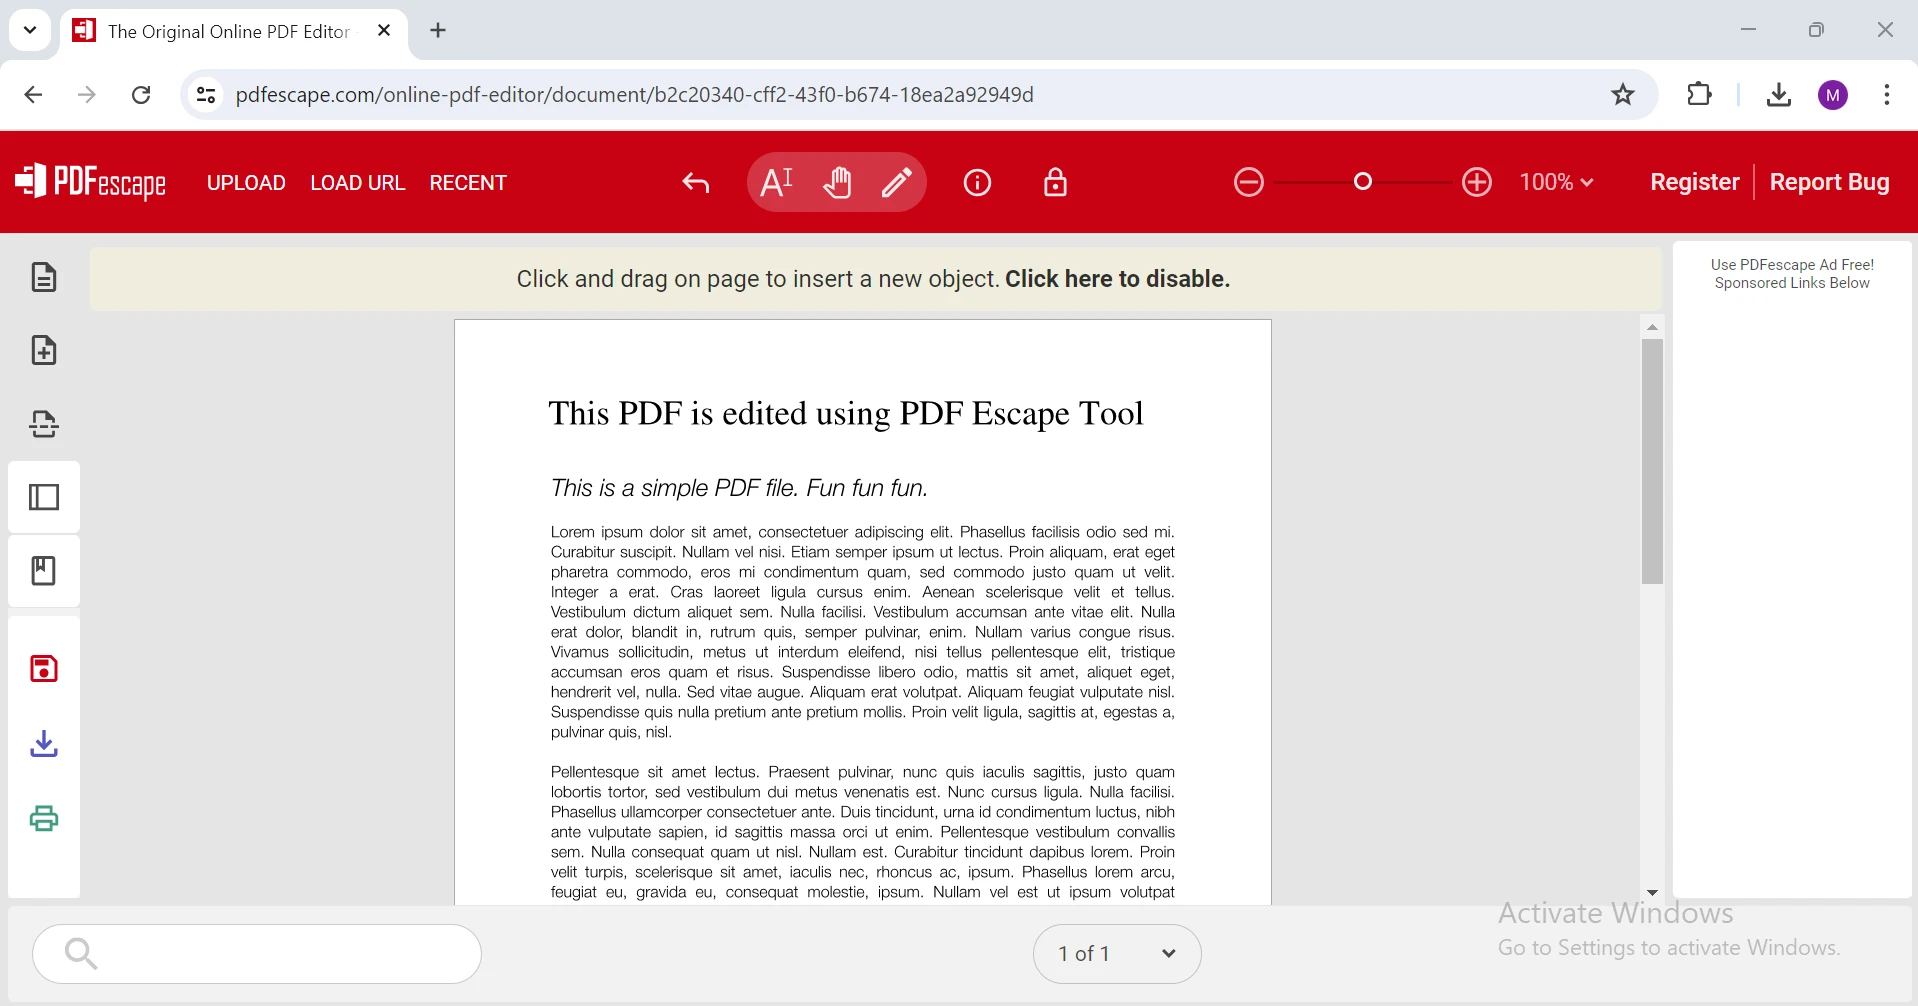Undo the last edit with back arrow
This screenshot has height=1006, width=1918.
click(x=696, y=183)
